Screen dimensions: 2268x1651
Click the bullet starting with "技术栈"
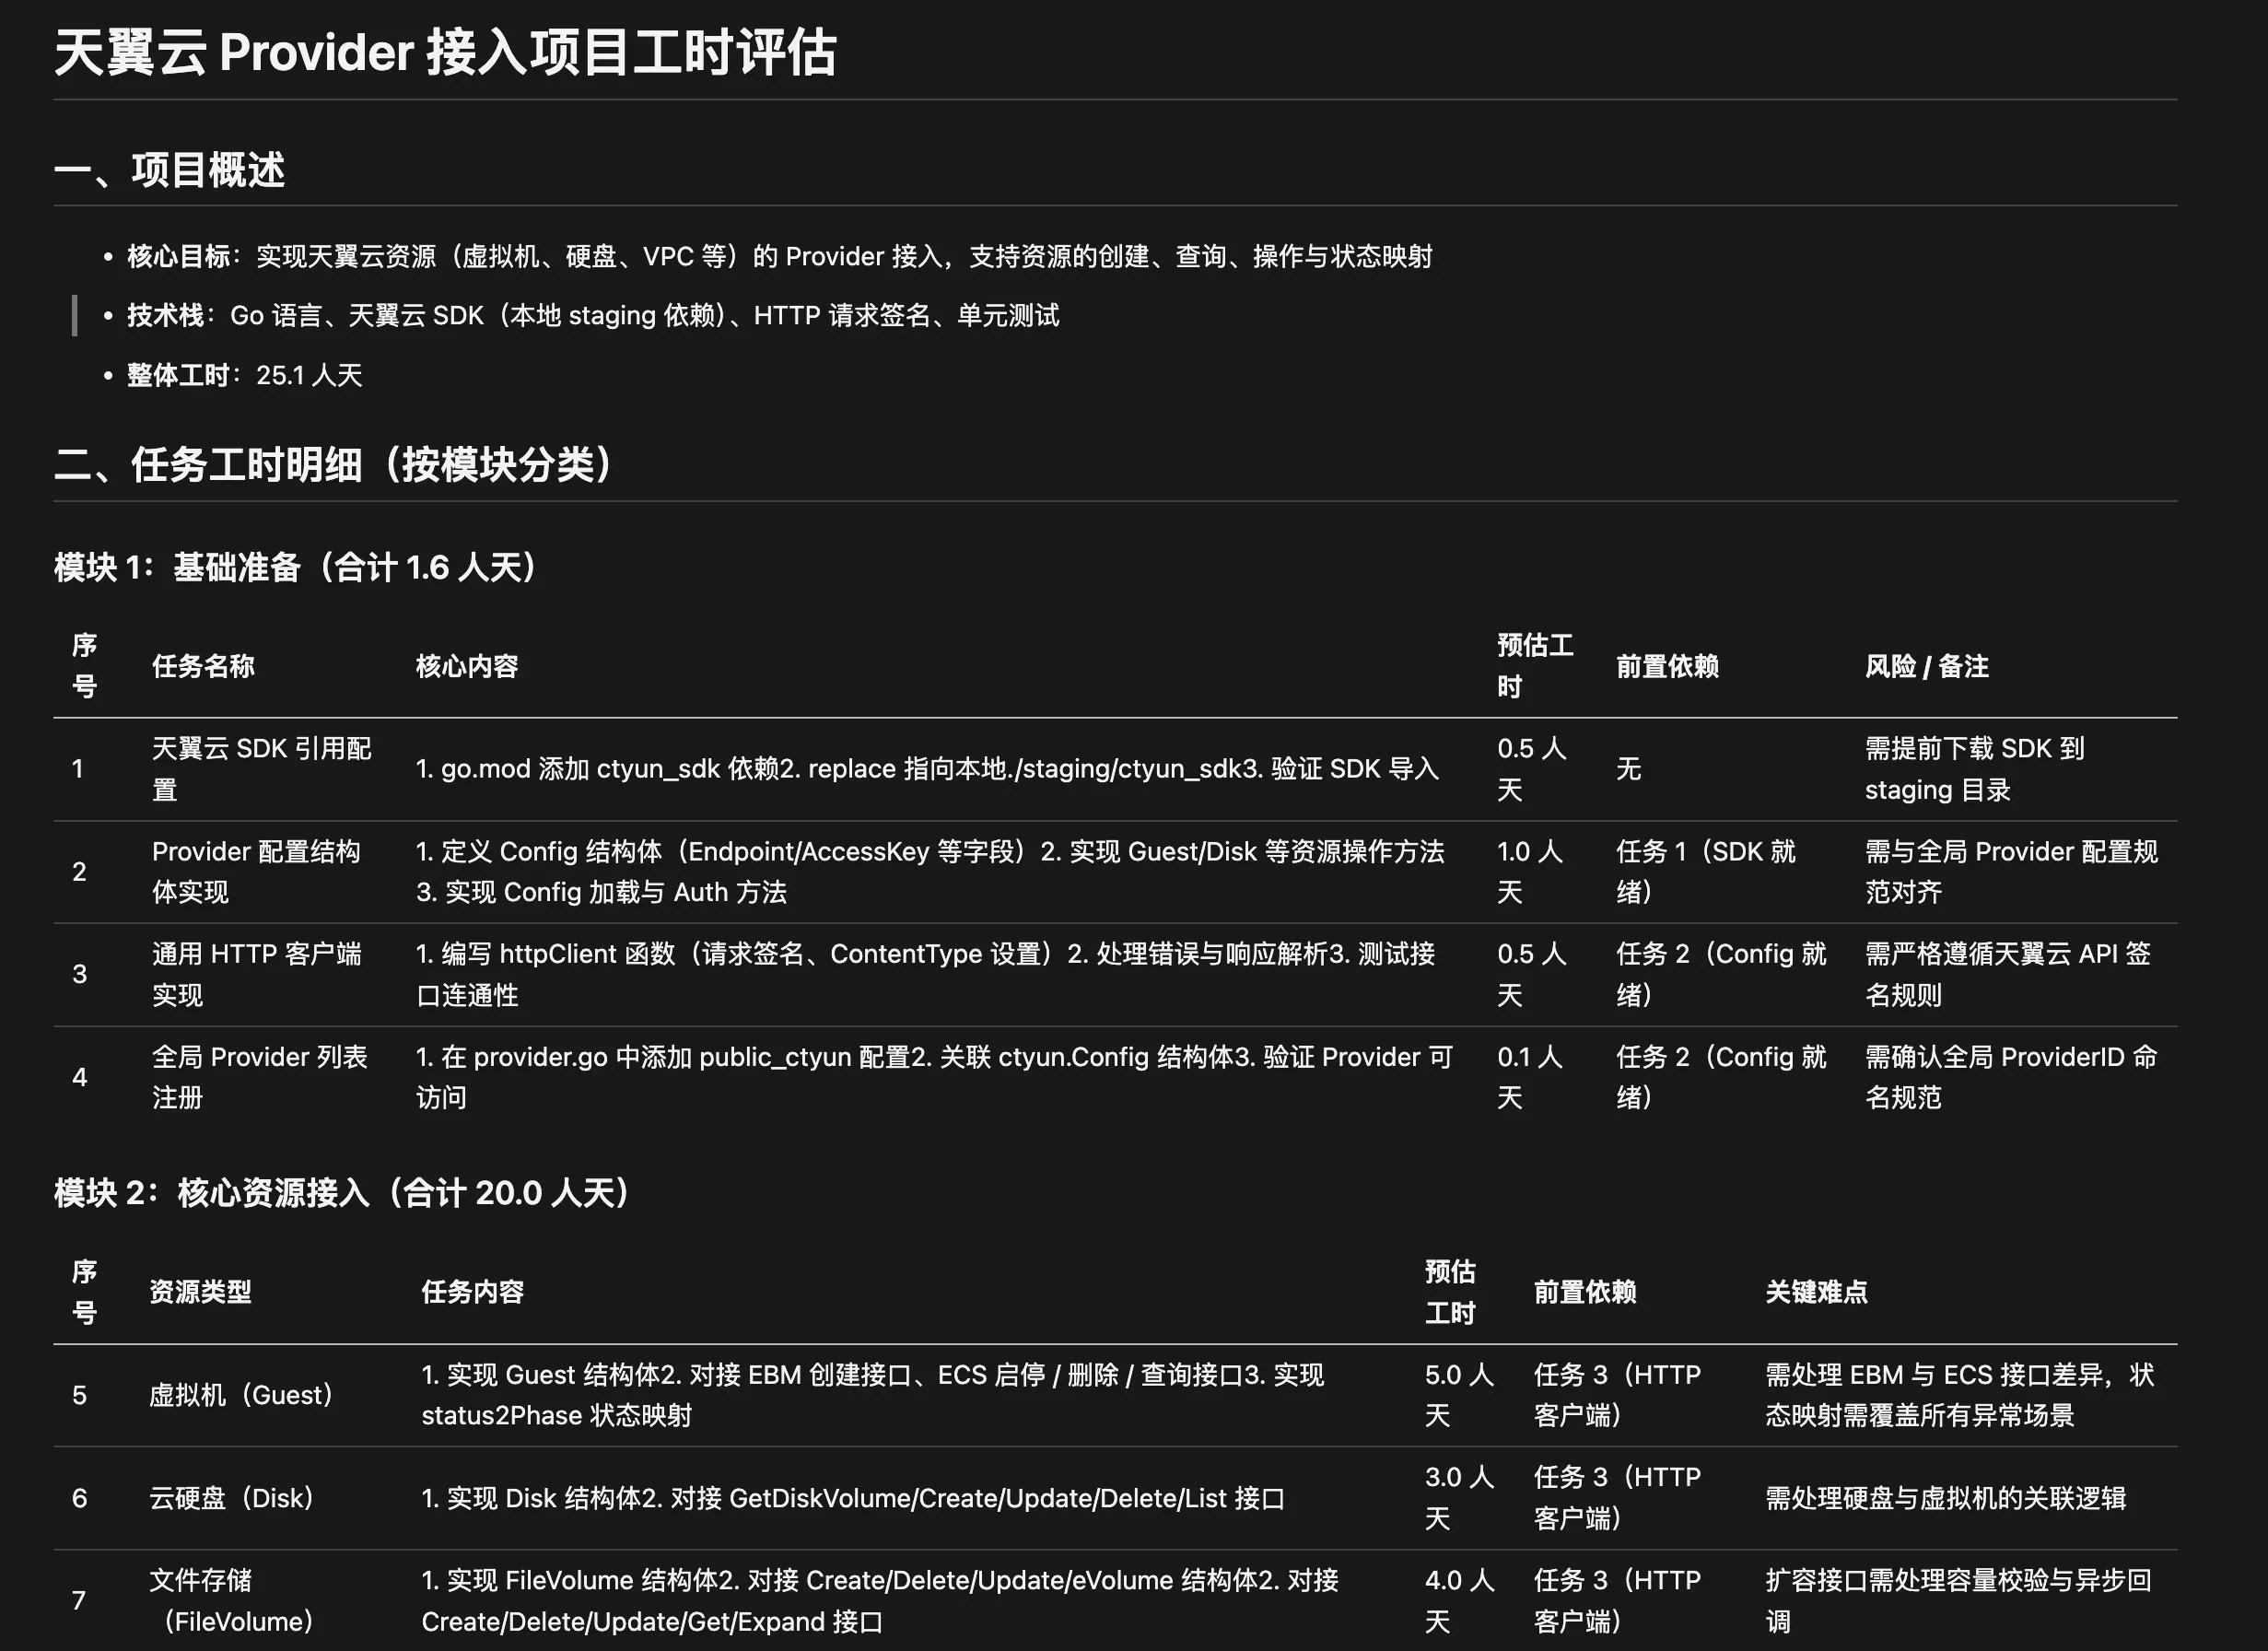tap(592, 316)
